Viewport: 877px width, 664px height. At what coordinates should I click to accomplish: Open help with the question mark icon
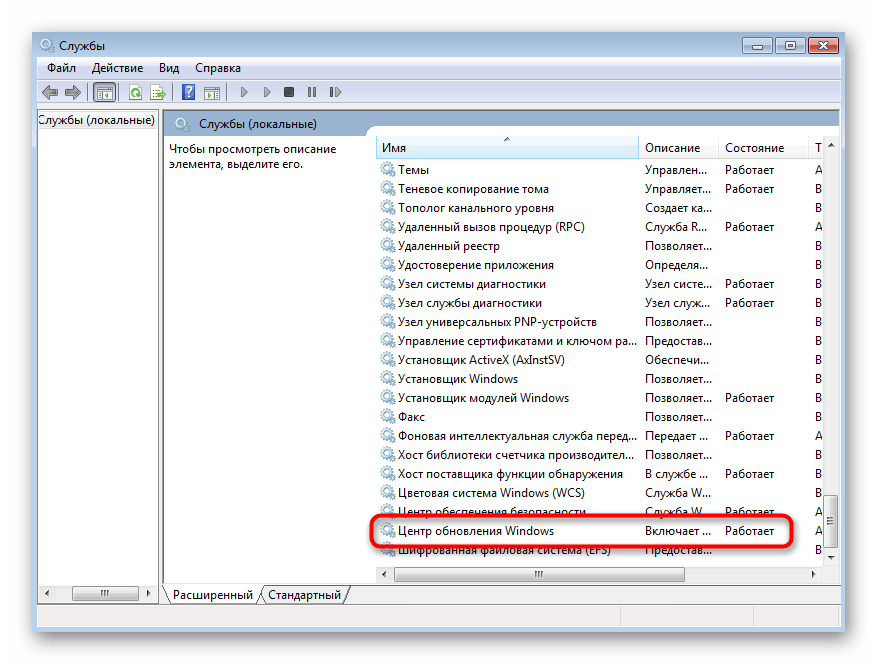[x=188, y=92]
